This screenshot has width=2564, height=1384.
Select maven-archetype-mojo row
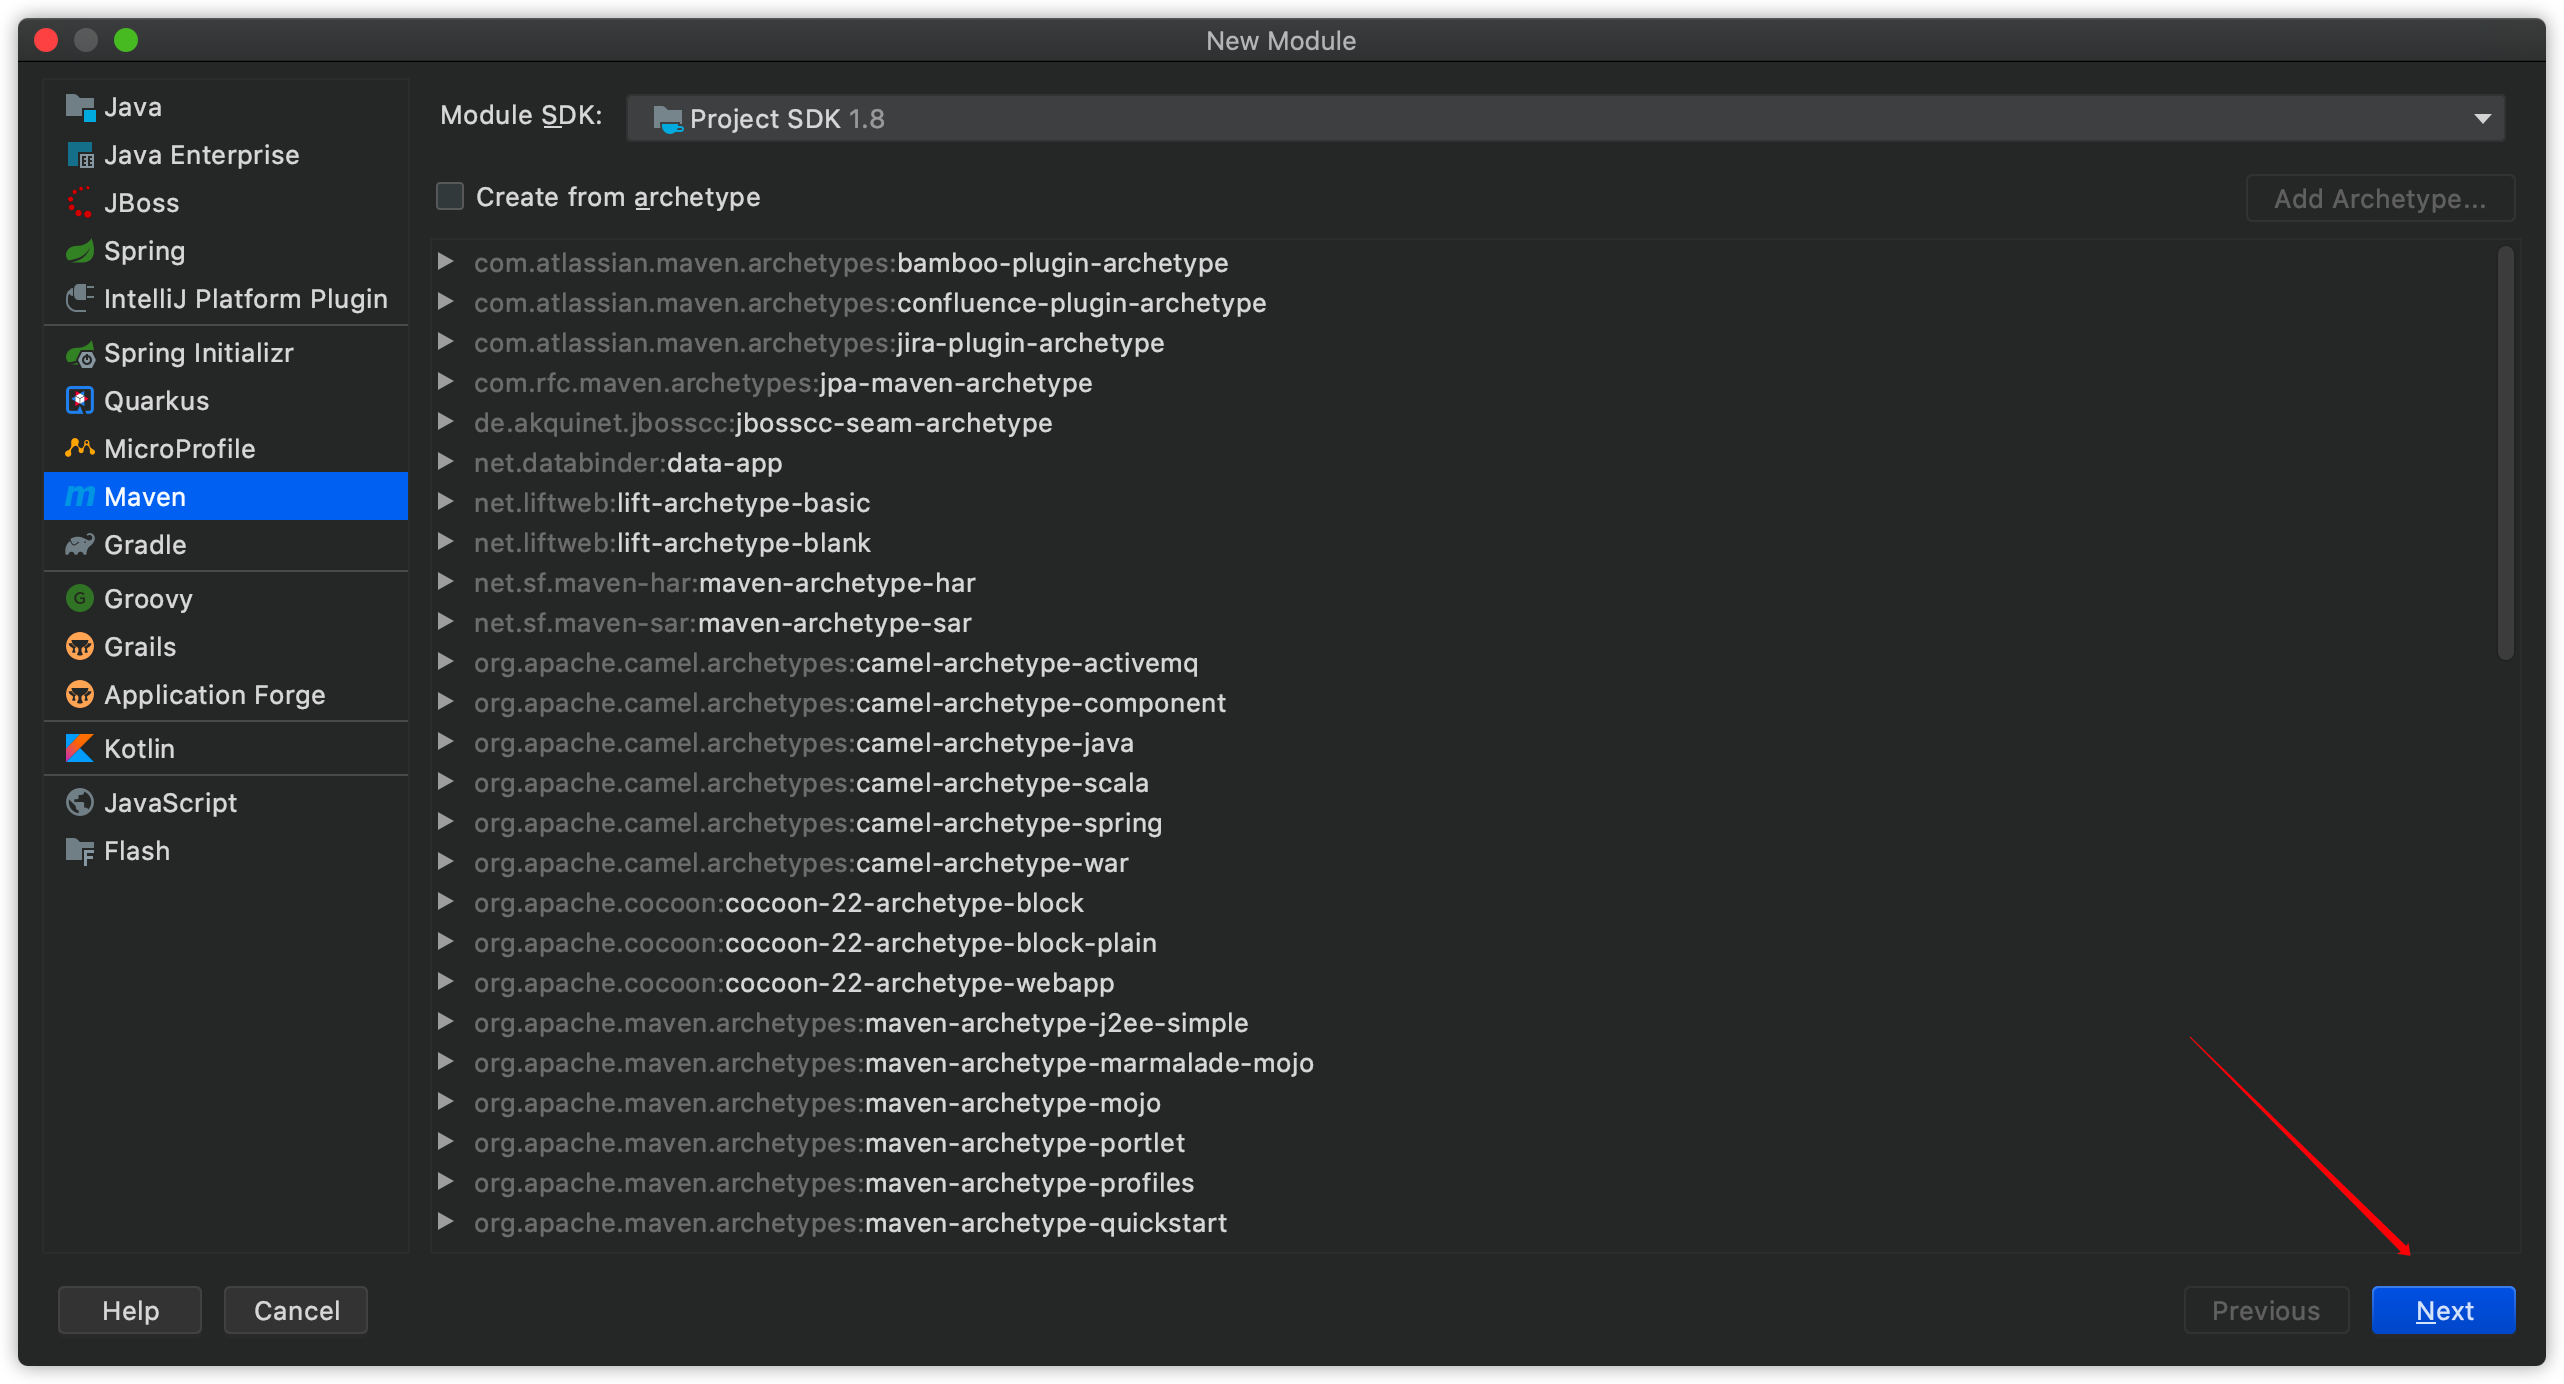(1465, 1103)
